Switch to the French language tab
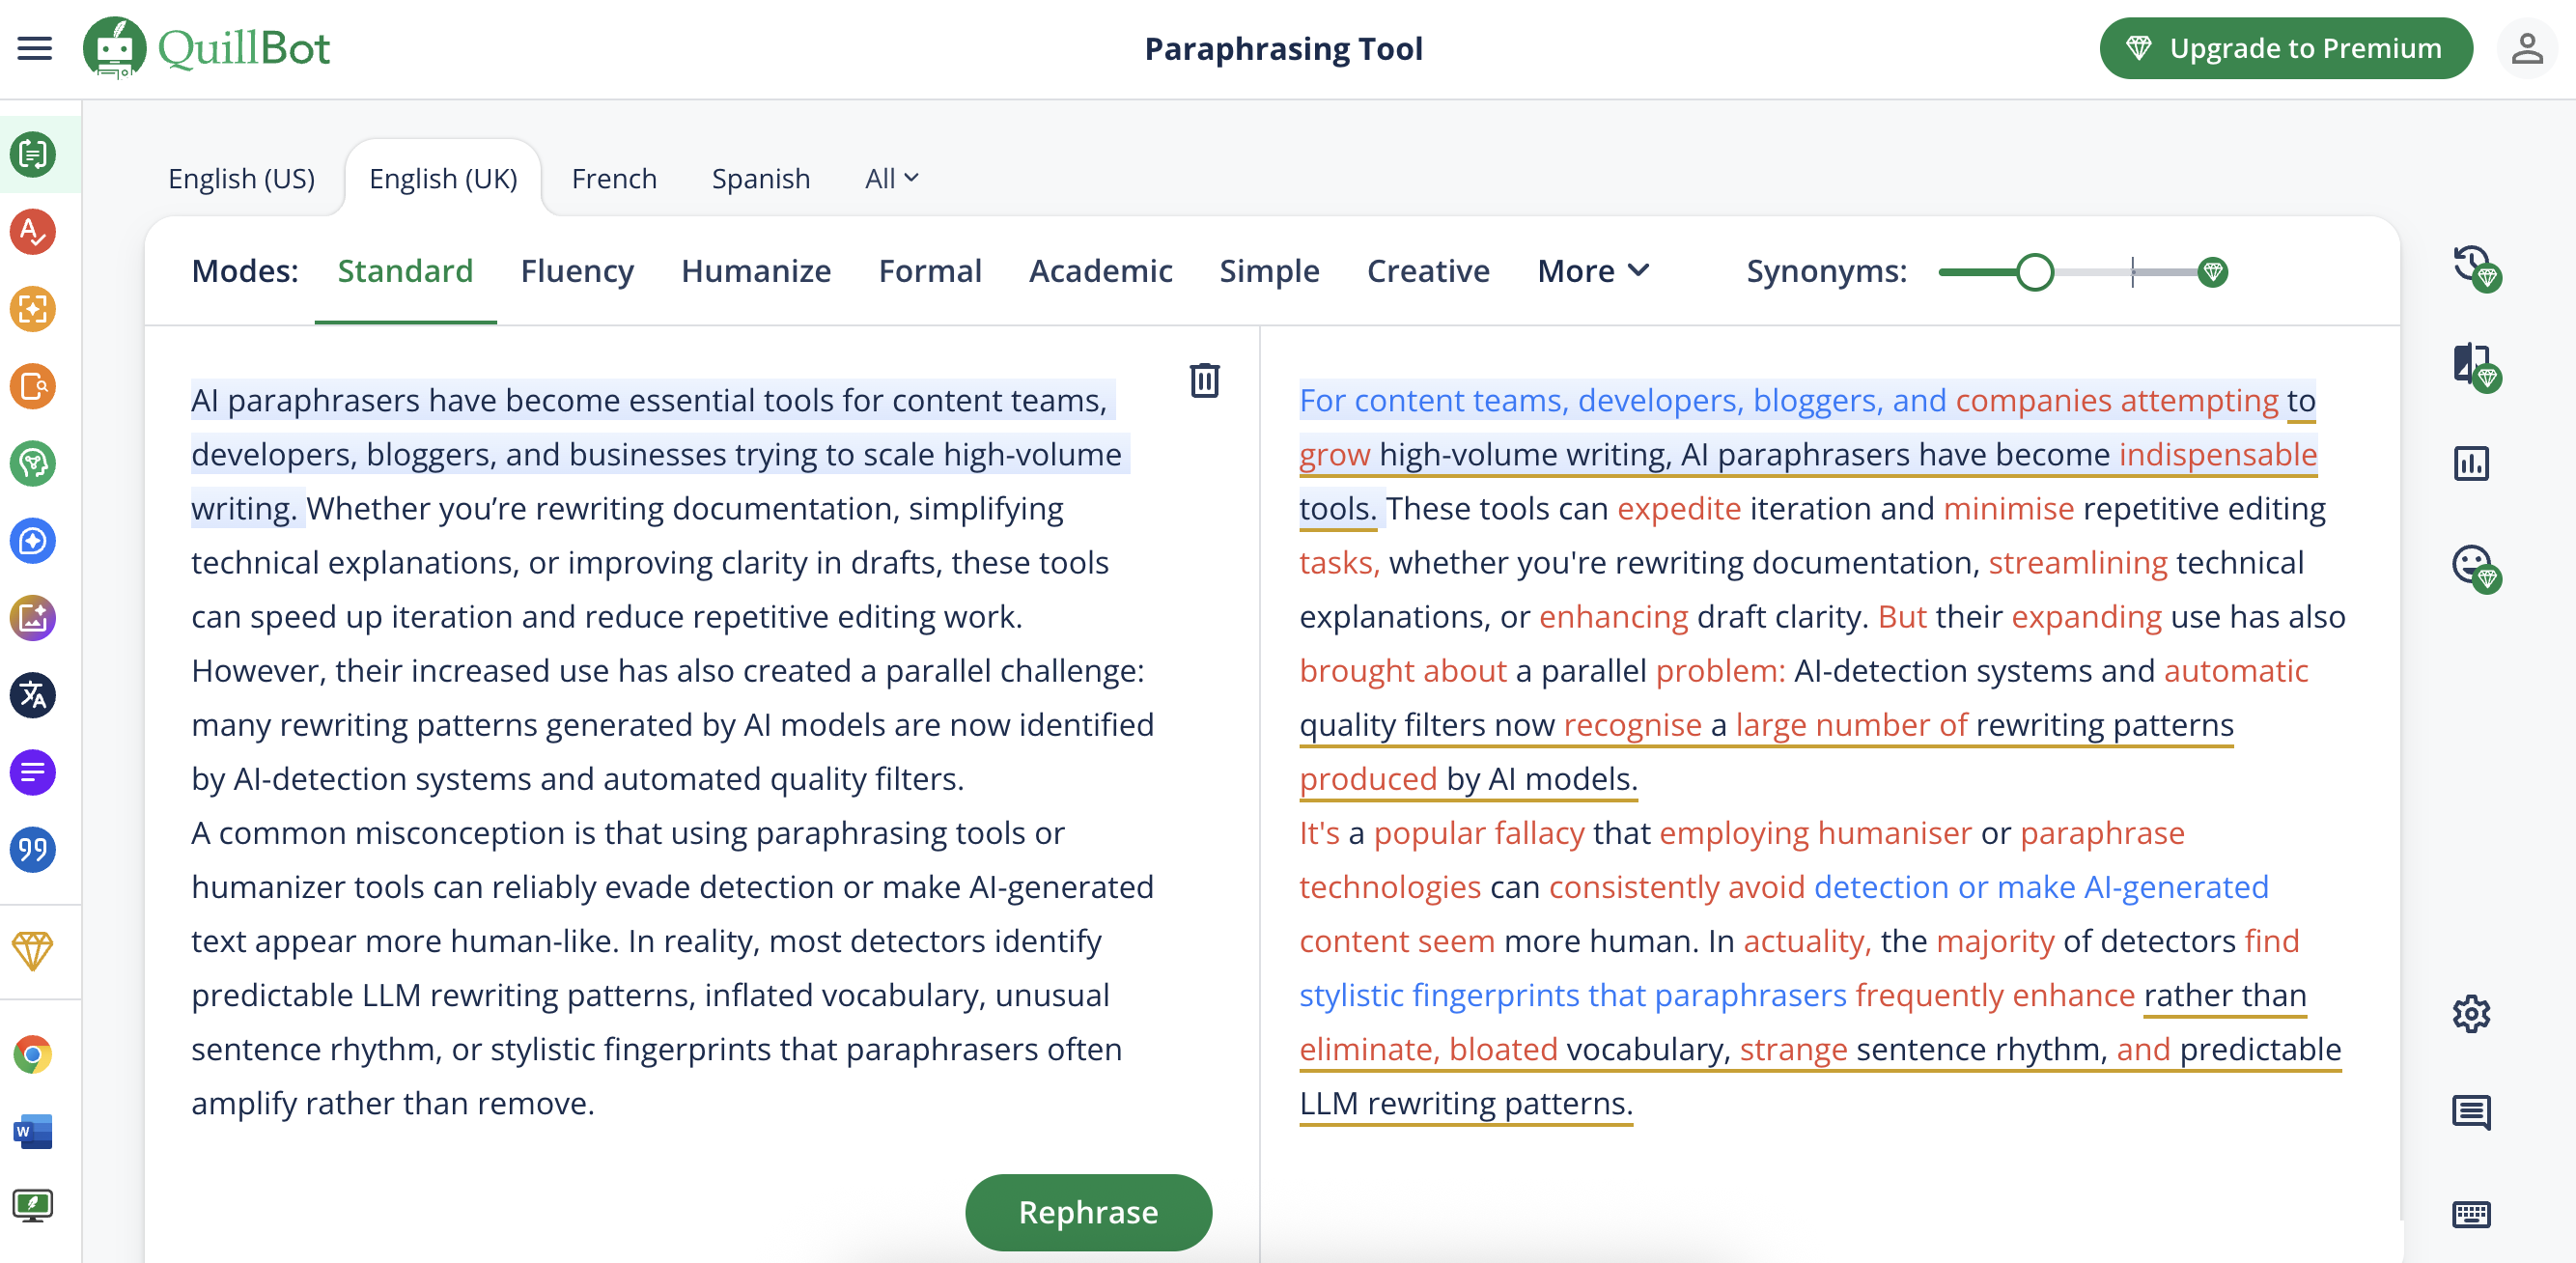The width and height of the screenshot is (2576, 1263). pos(613,178)
